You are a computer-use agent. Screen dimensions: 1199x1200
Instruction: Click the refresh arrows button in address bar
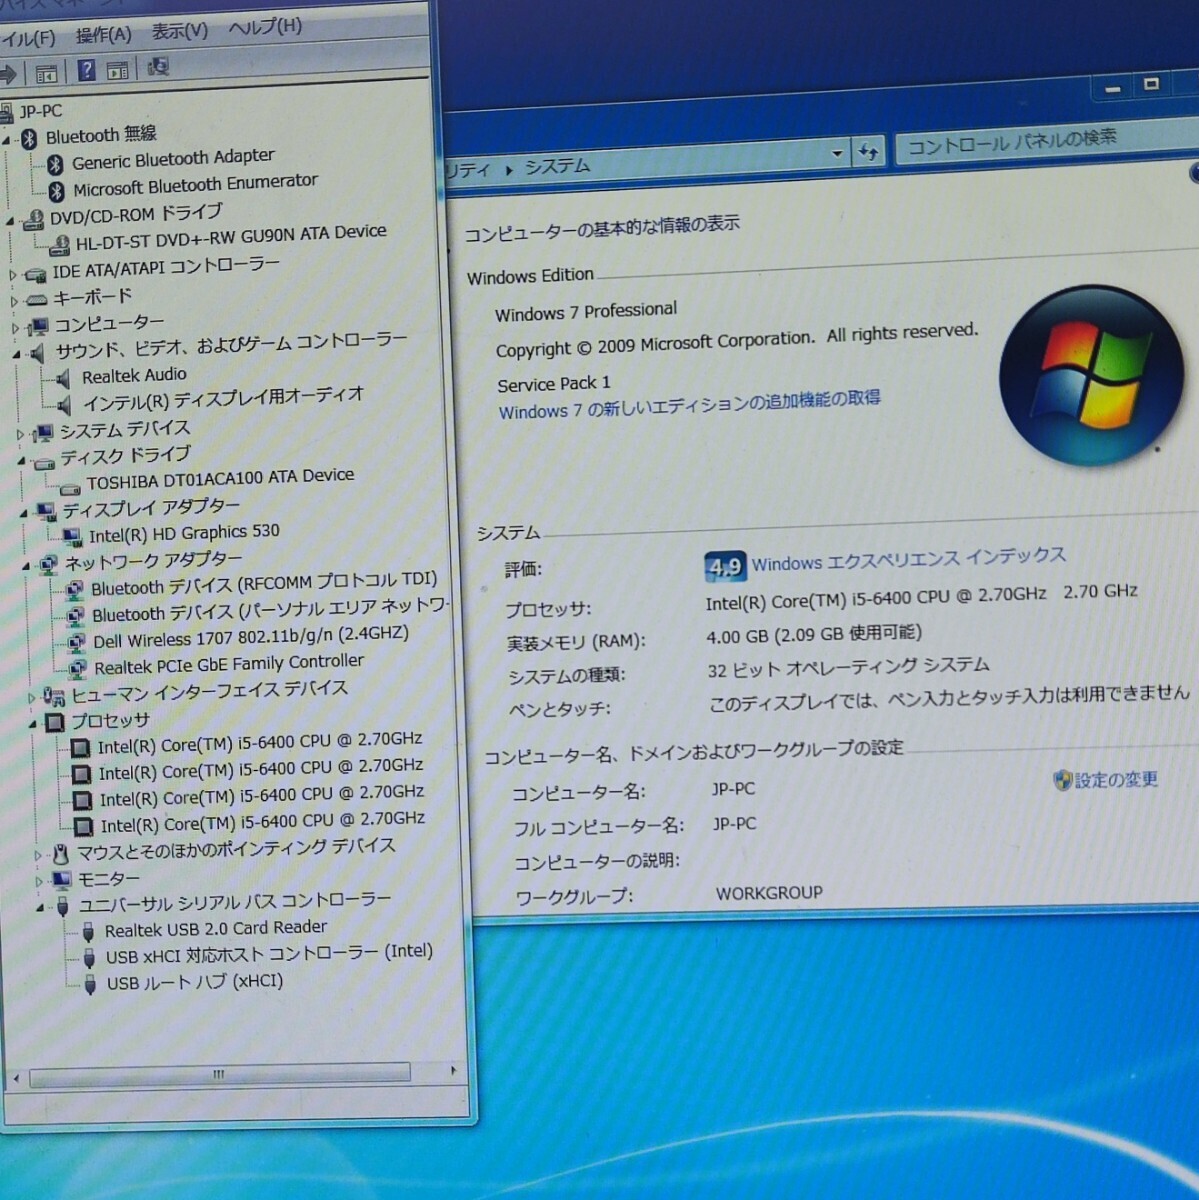pyautogui.click(x=868, y=152)
